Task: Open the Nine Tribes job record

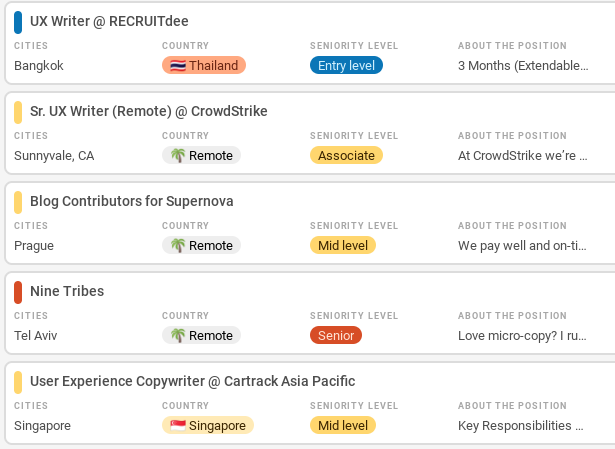Action: (x=67, y=291)
